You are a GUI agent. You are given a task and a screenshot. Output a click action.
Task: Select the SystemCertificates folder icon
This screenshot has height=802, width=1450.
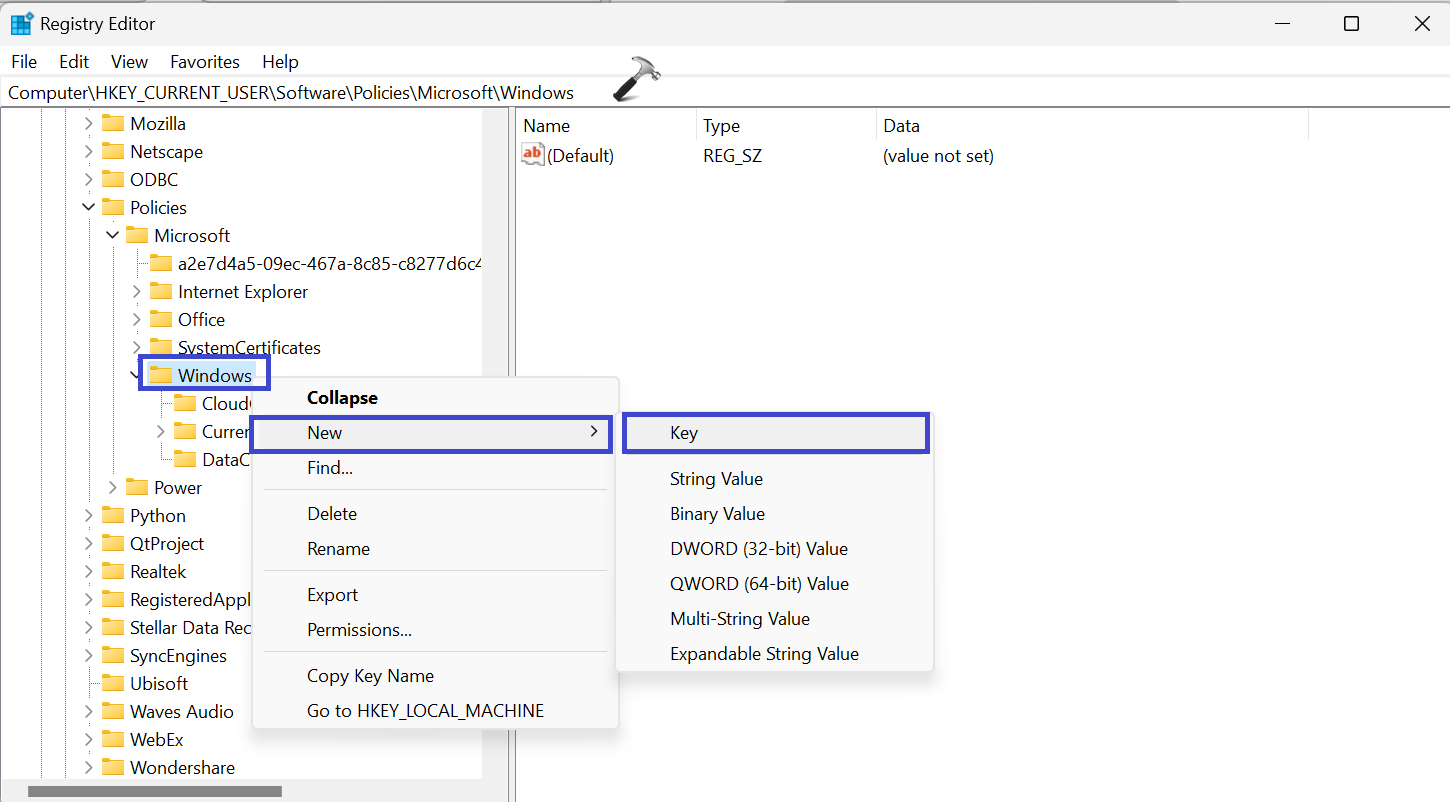(161, 348)
